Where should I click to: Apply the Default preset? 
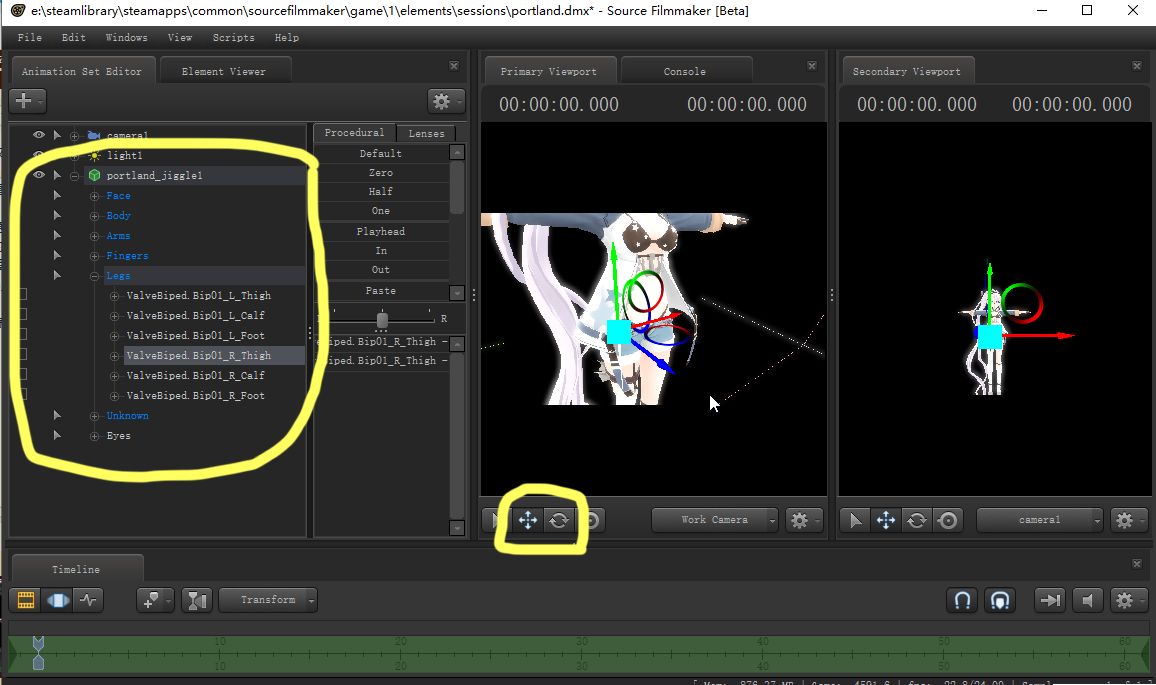click(x=381, y=153)
